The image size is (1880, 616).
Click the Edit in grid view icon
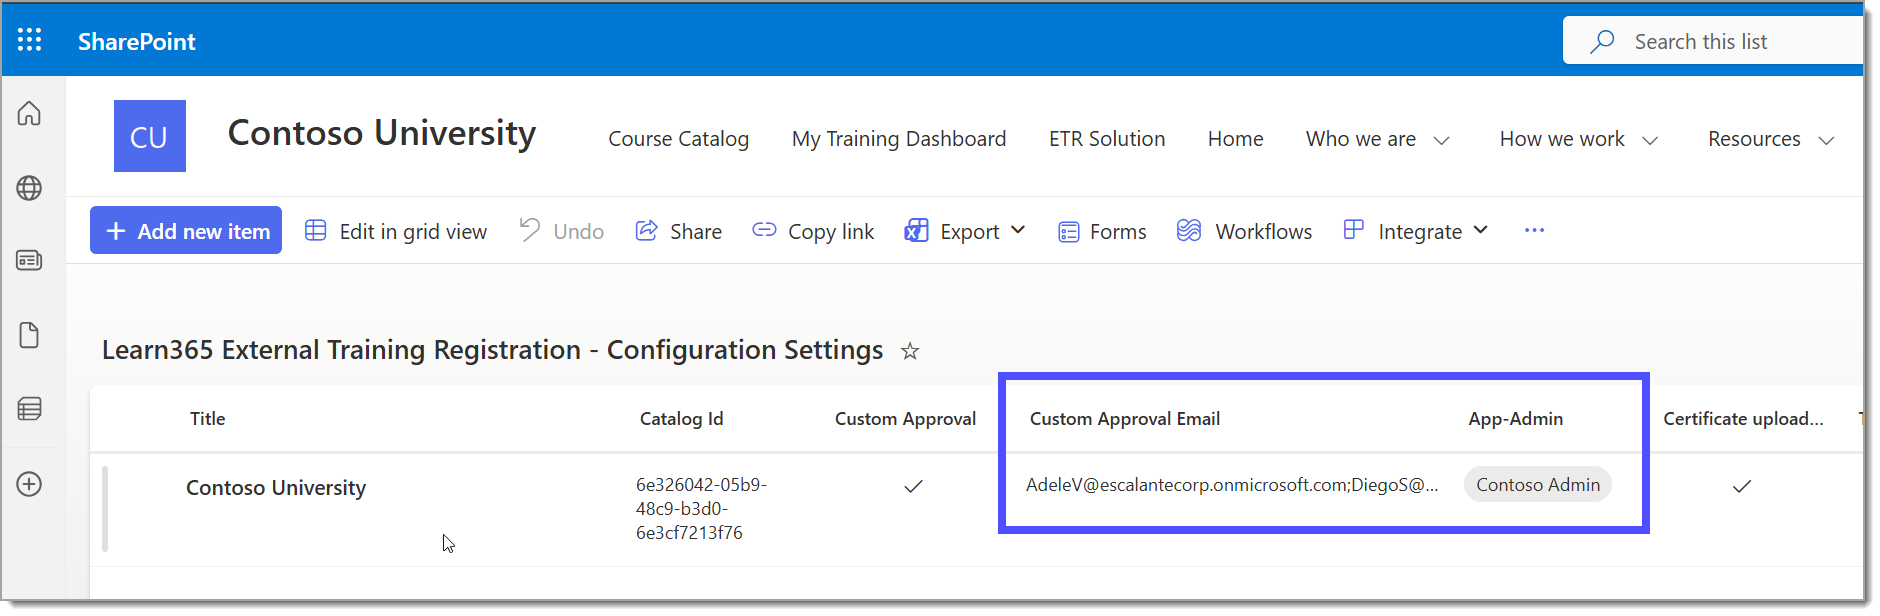[x=315, y=230]
